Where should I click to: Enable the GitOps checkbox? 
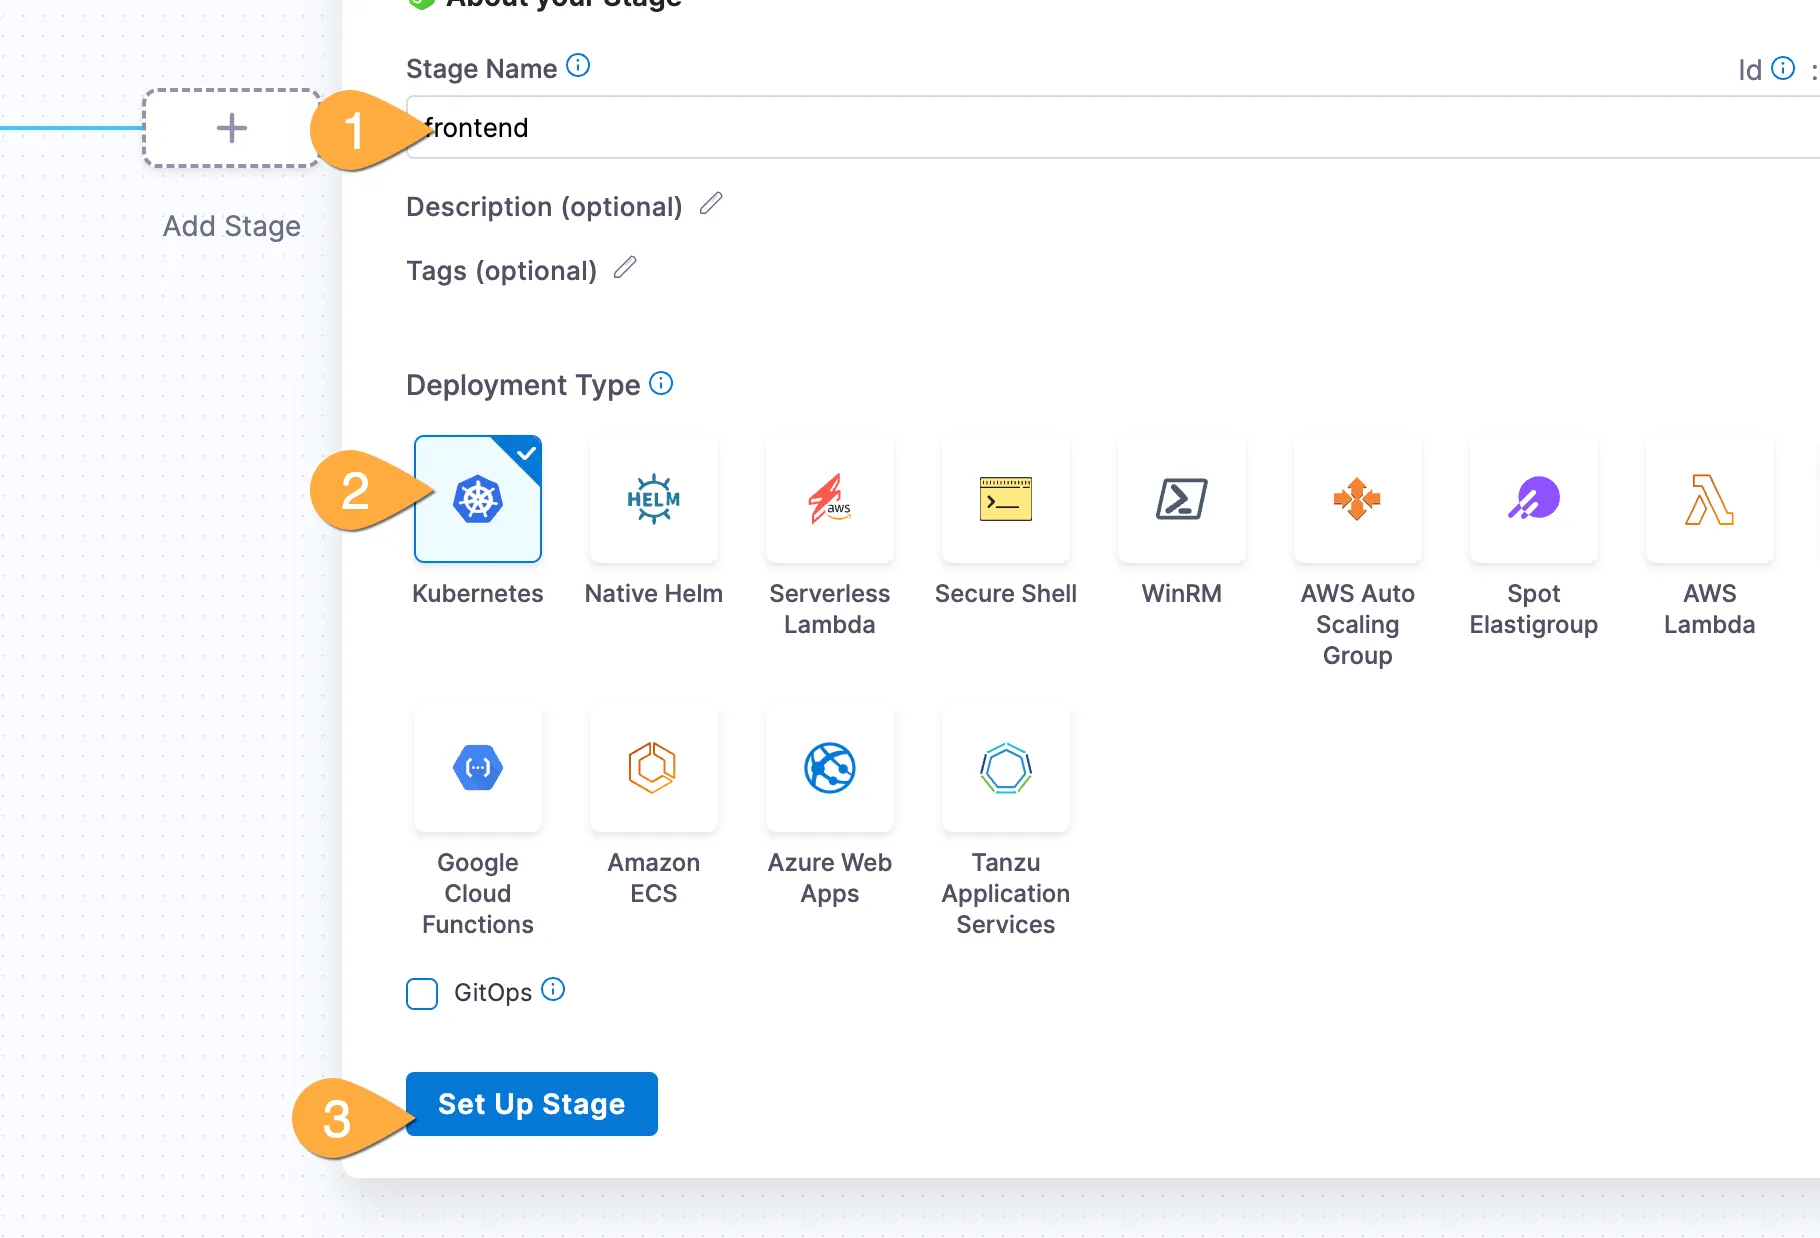pyautogui.click(x=422, y=994)
